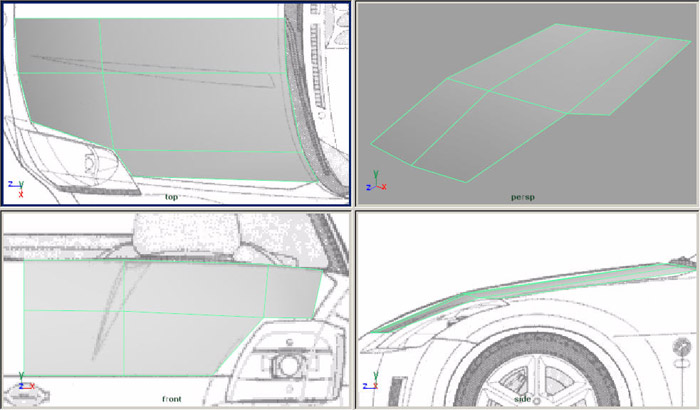Click the axis indicator in top view

(15, 188)
